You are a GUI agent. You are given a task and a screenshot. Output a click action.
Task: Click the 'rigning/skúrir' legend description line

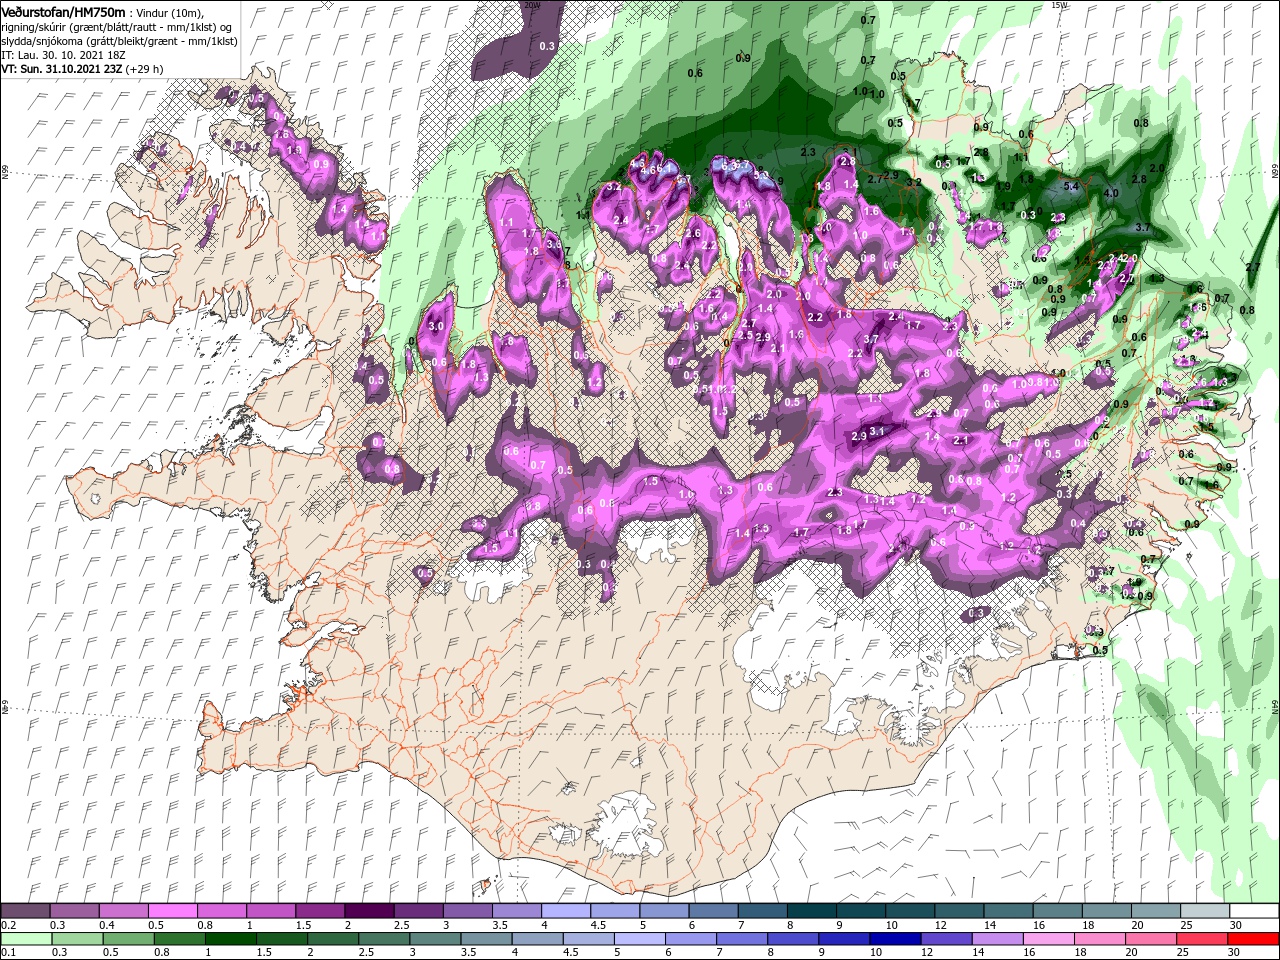coord(115,26)
